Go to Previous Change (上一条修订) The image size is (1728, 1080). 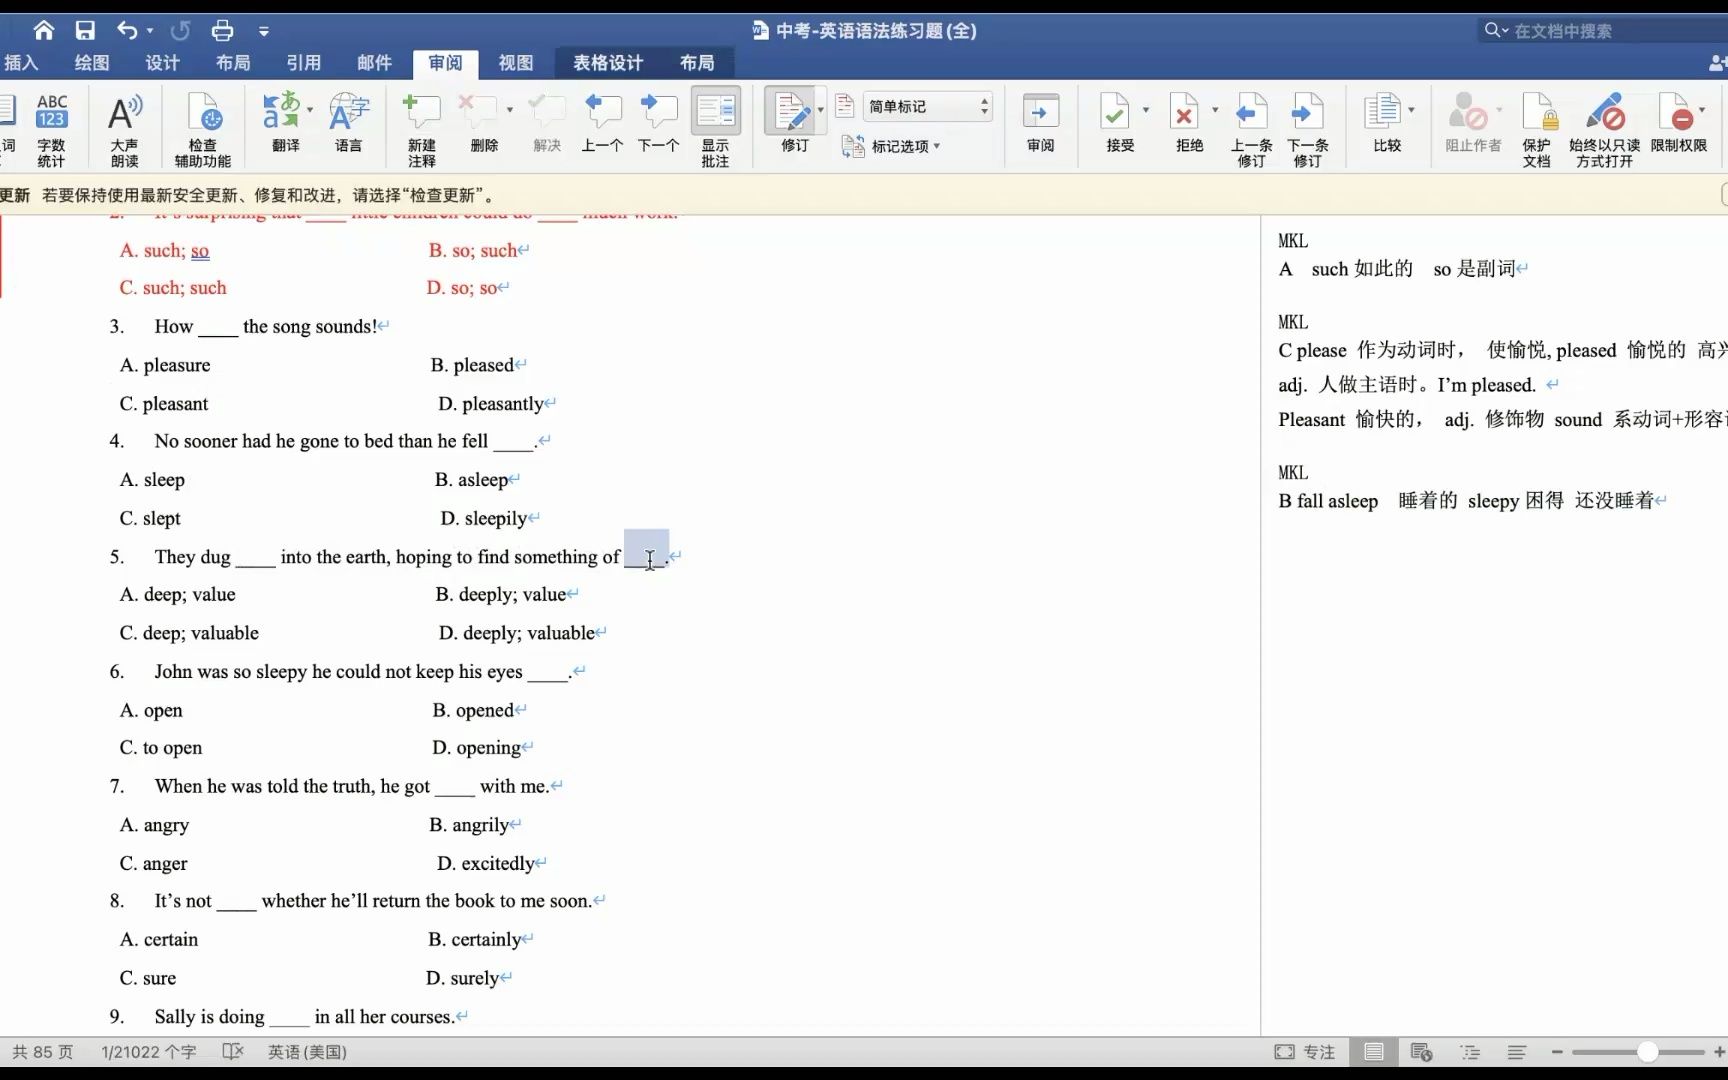coord(1251,129)
